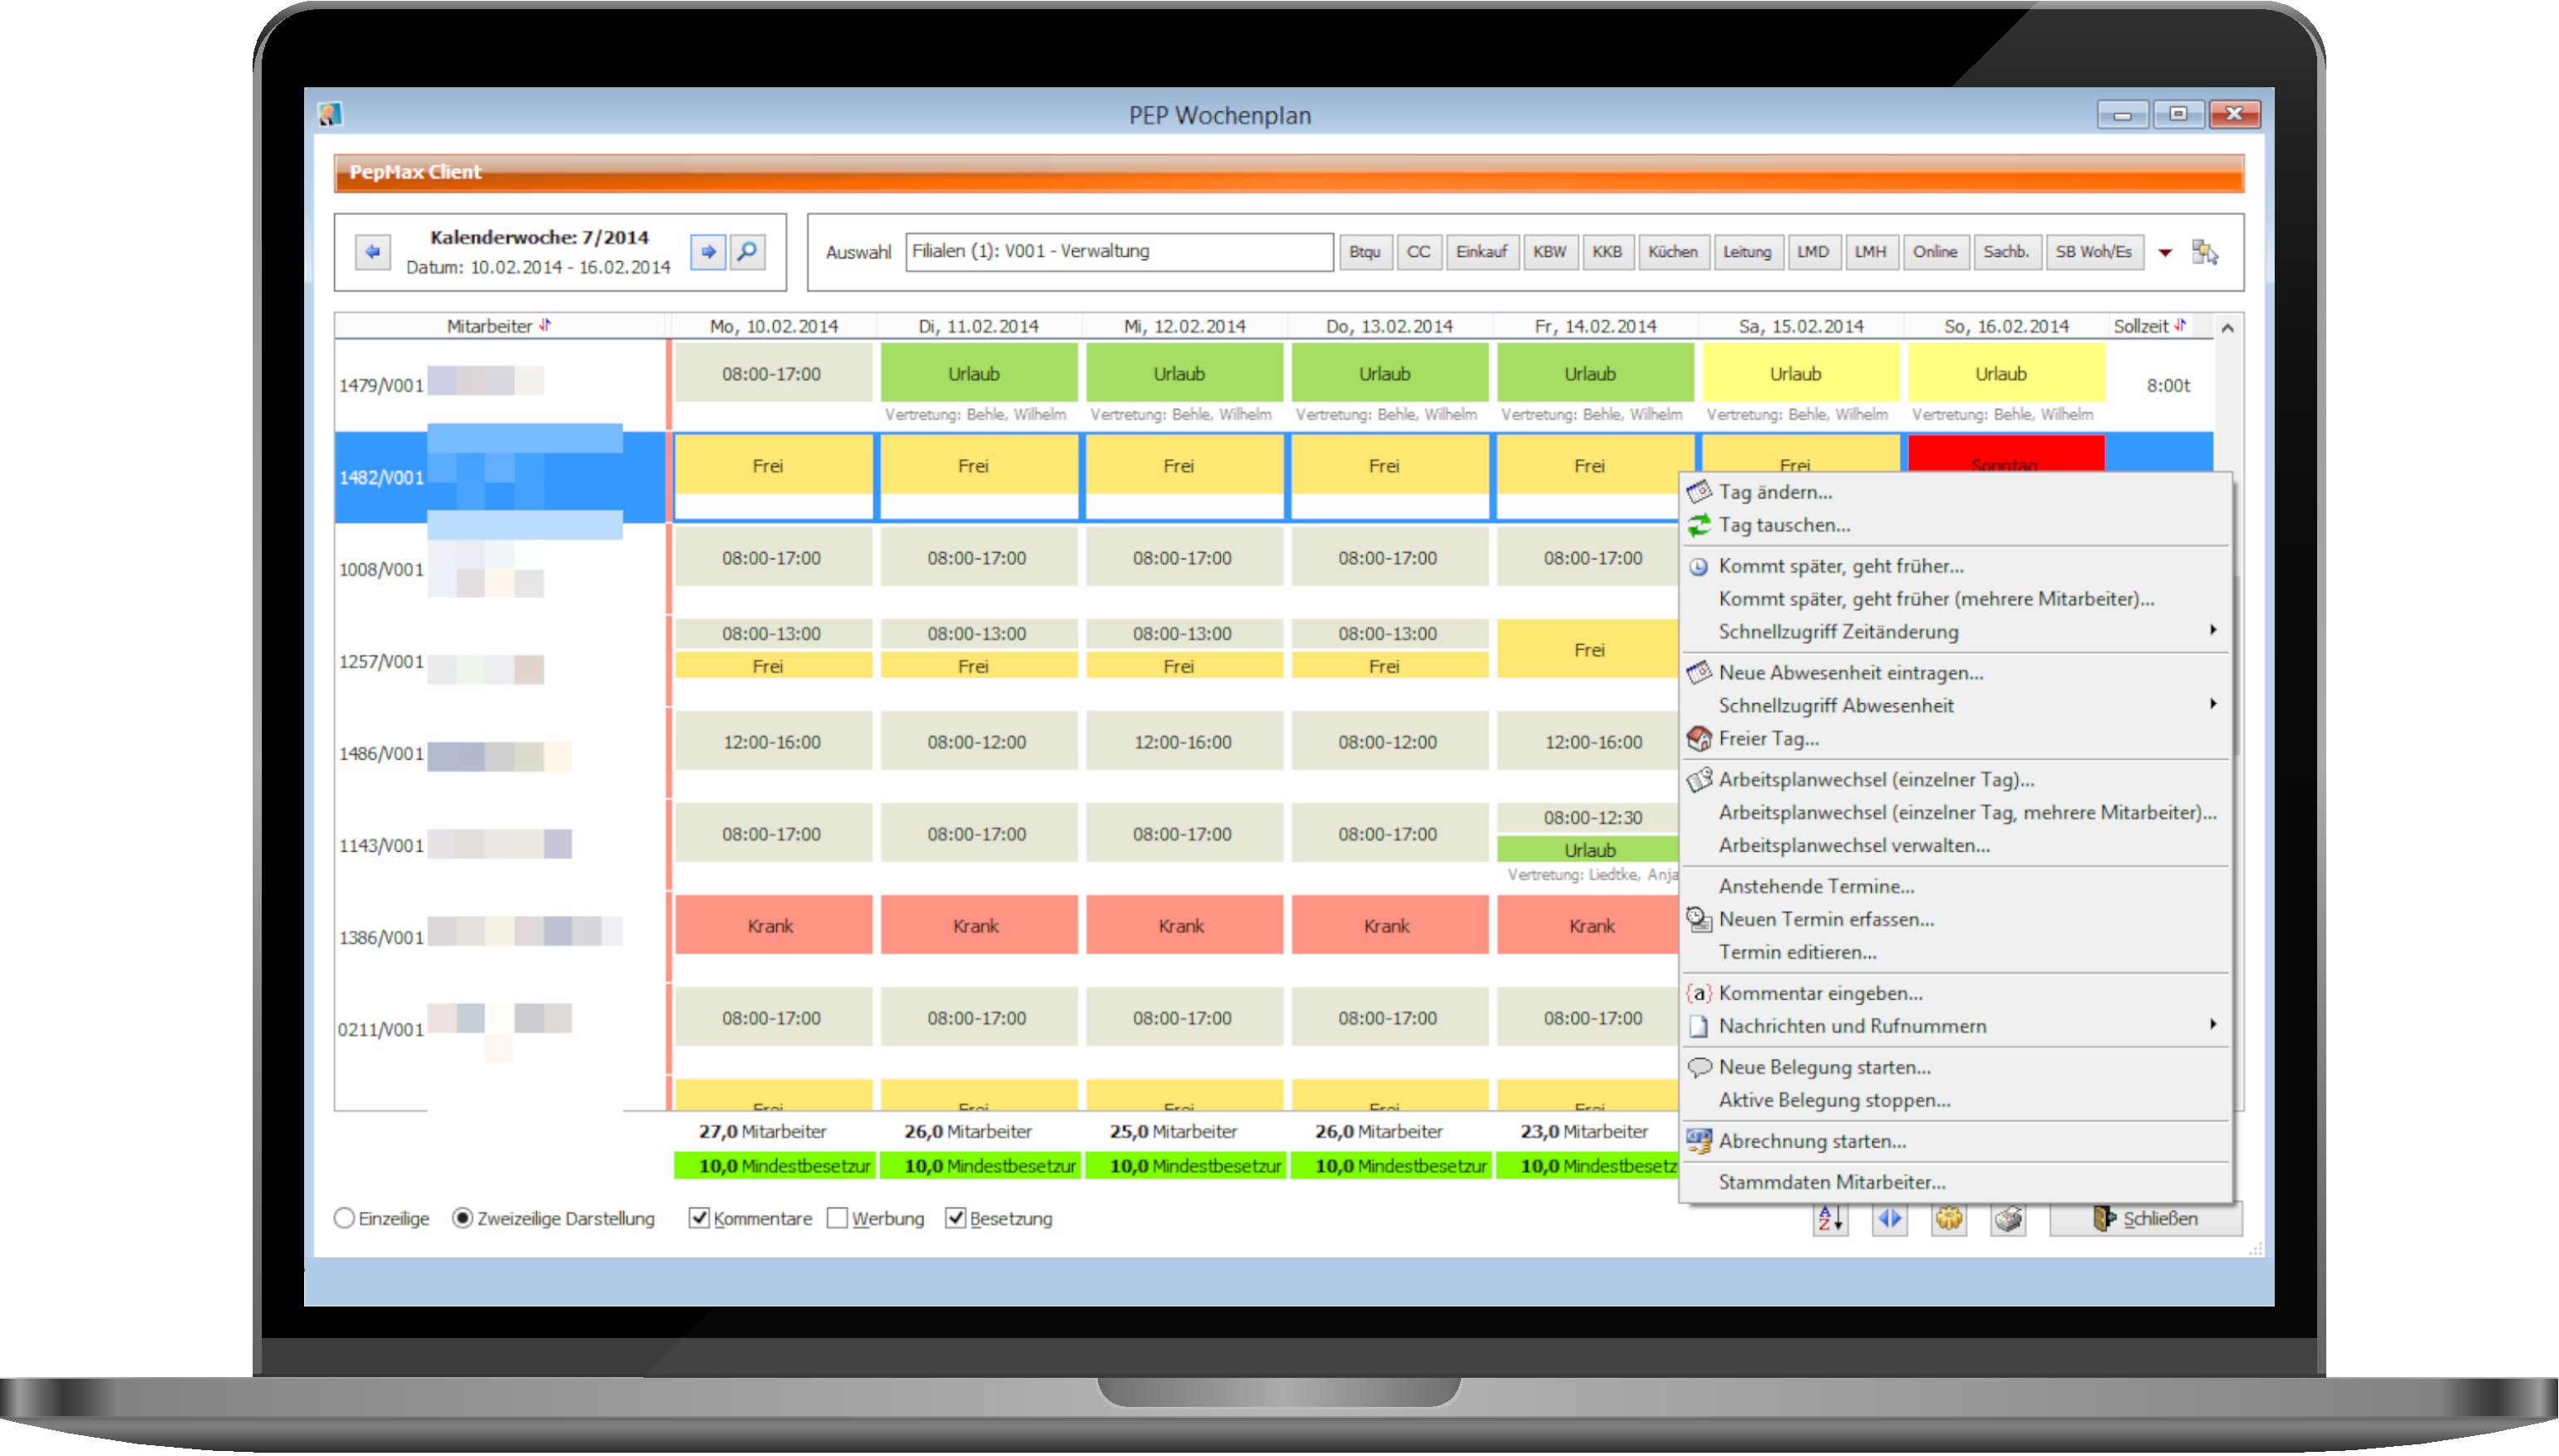This screenshot has width=2559, height=1456.
Task: Click the printer icon at bottom
Action: pyautogui.click(x=2008, y=1219)
